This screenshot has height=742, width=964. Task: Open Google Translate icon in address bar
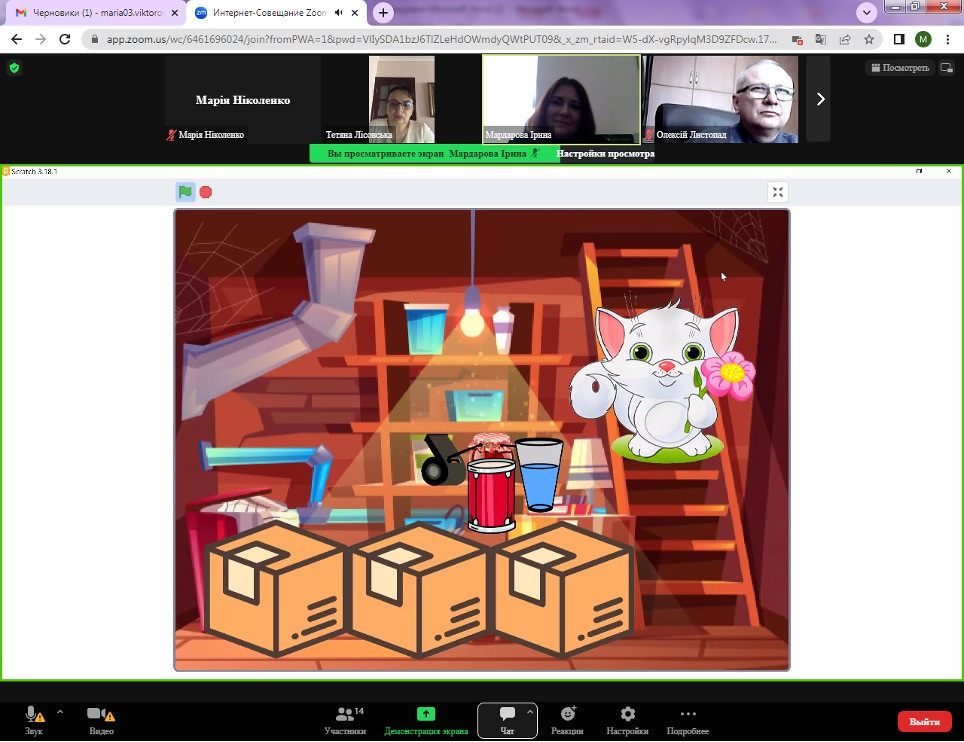tap(821, 39)
